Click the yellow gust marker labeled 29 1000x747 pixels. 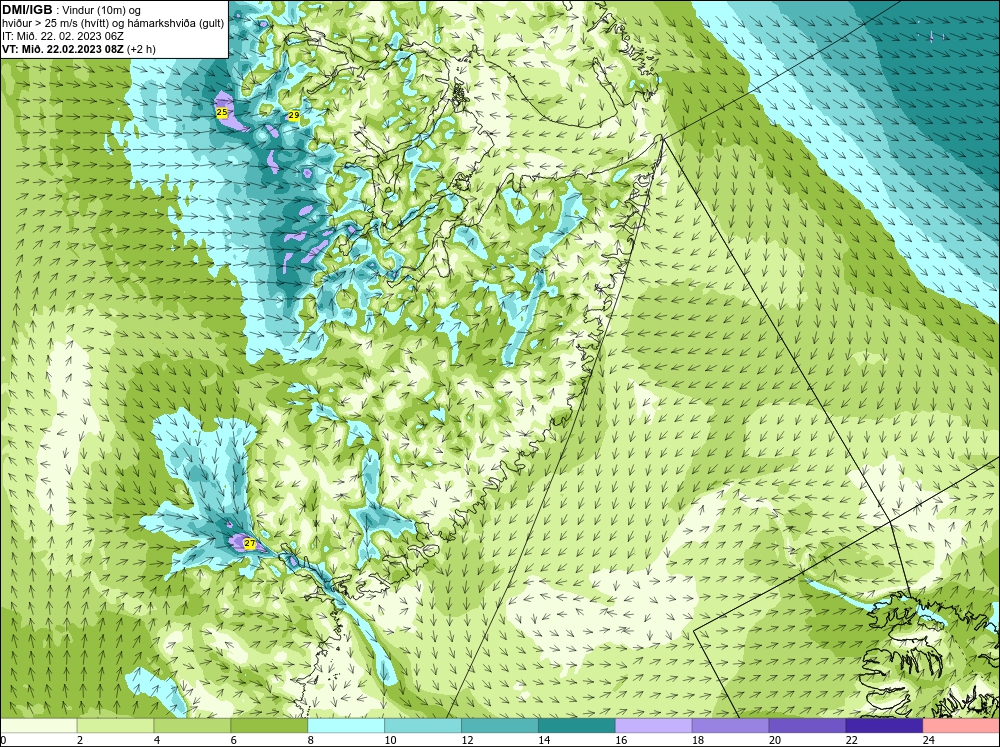pos(294,115)
